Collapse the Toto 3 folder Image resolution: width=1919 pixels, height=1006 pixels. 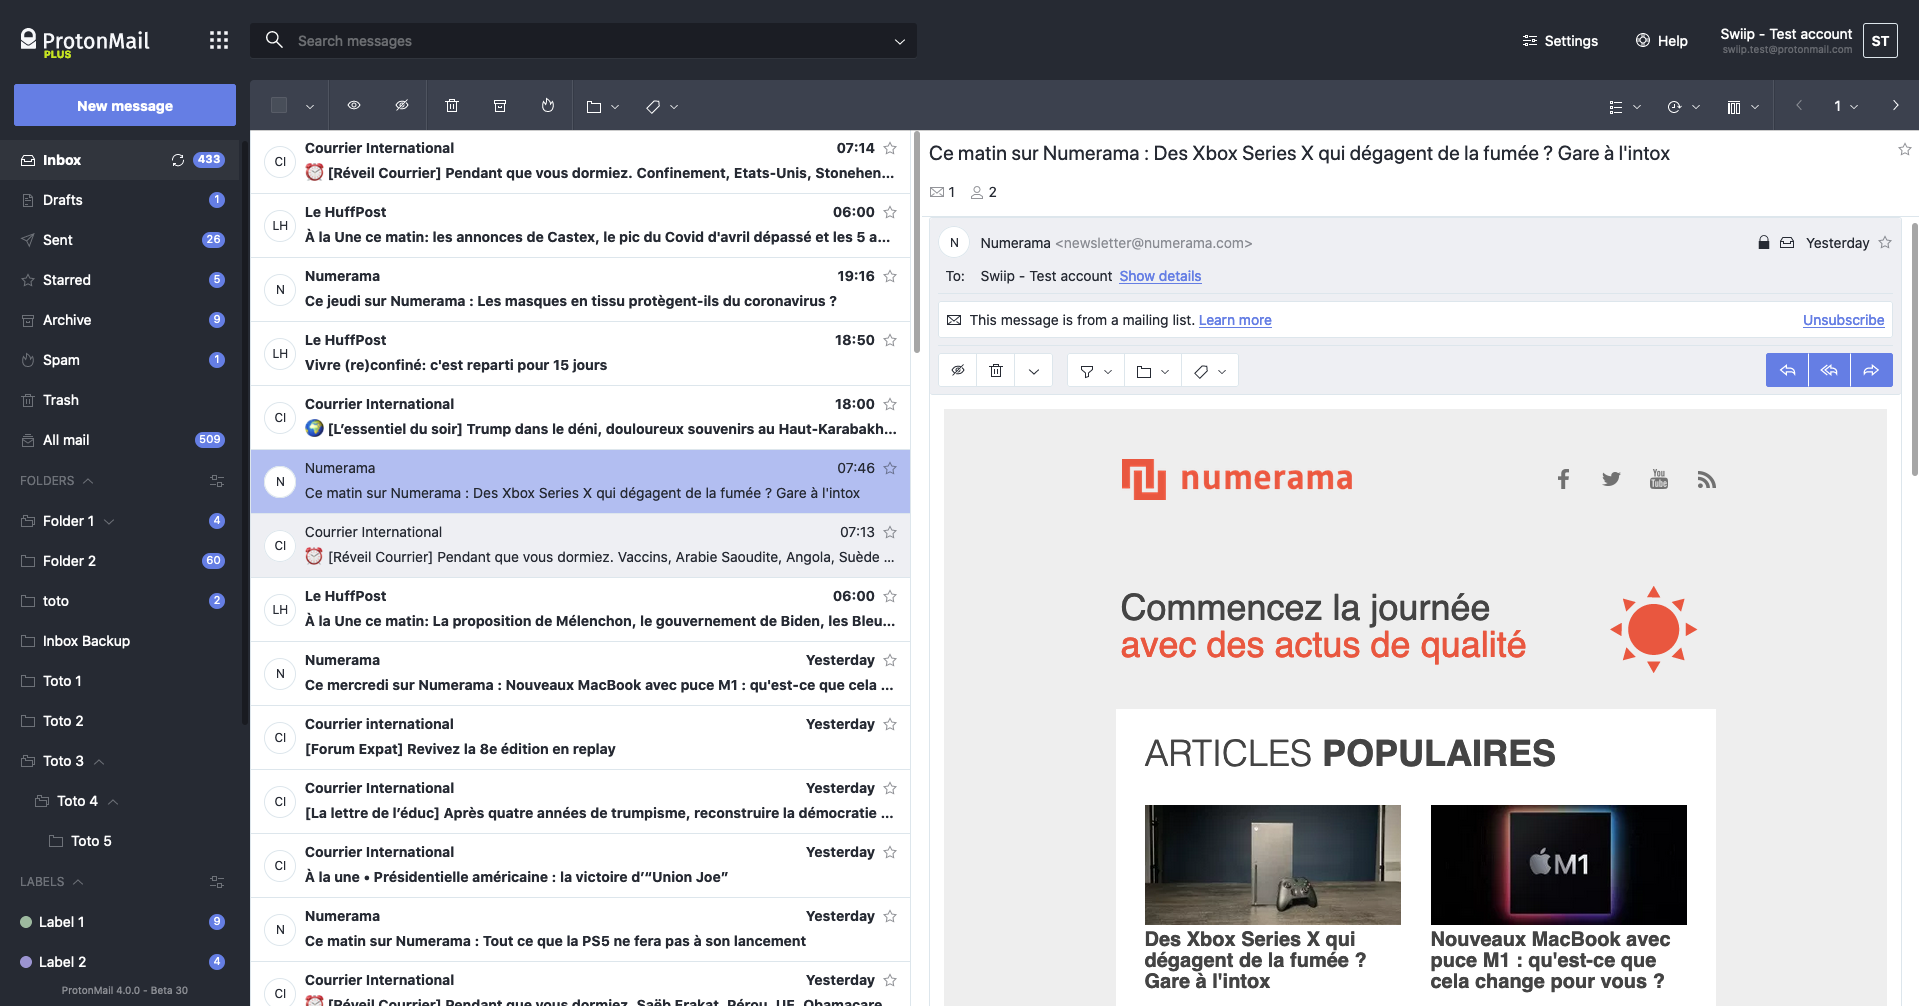pos(100,762)
